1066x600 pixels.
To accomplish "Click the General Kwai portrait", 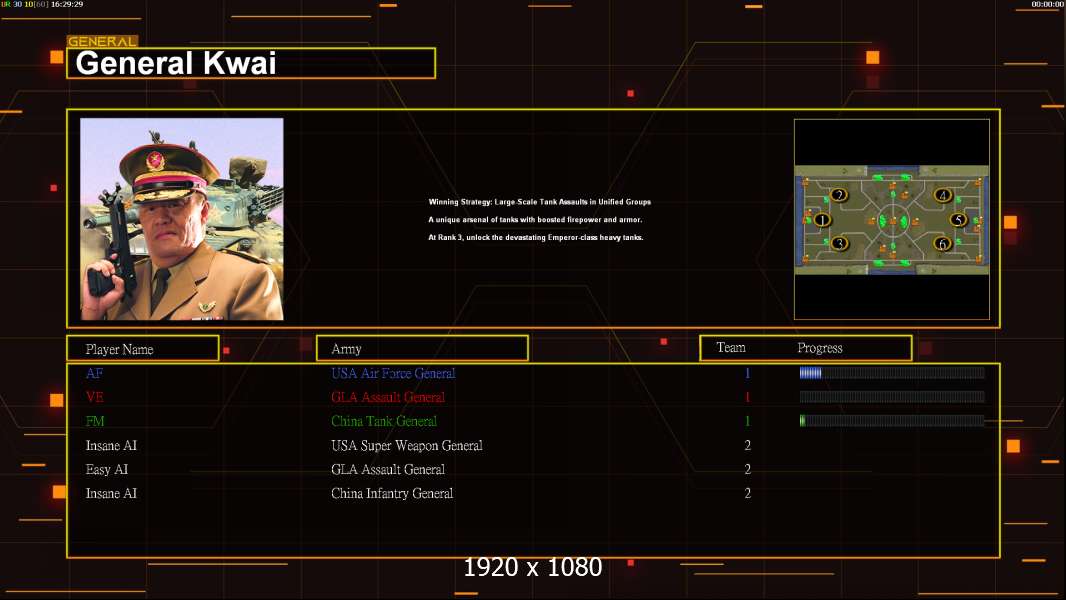I will coord(182,219).
